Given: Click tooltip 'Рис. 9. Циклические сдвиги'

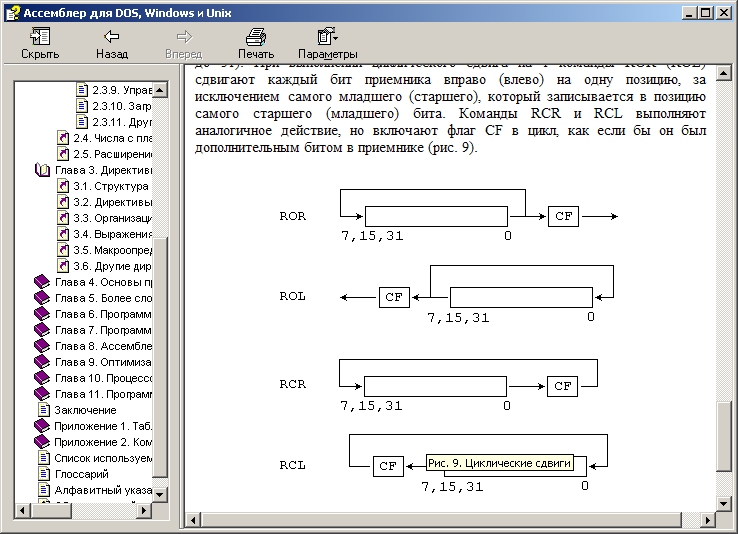Looking at the screenshot, I should click(x=499, y=463).
